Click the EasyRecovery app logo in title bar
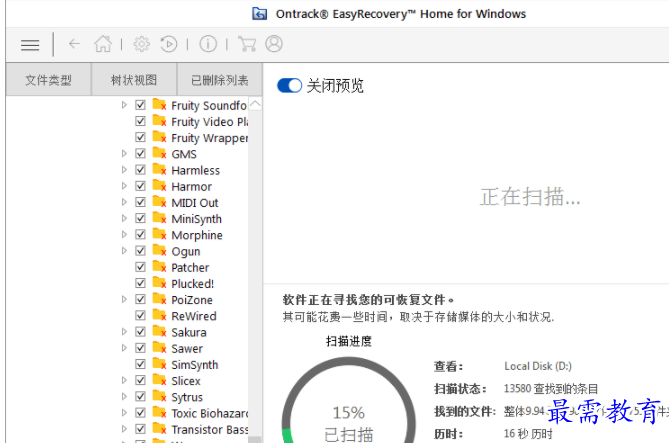This screenshot has height=443, width=669. 259,14
